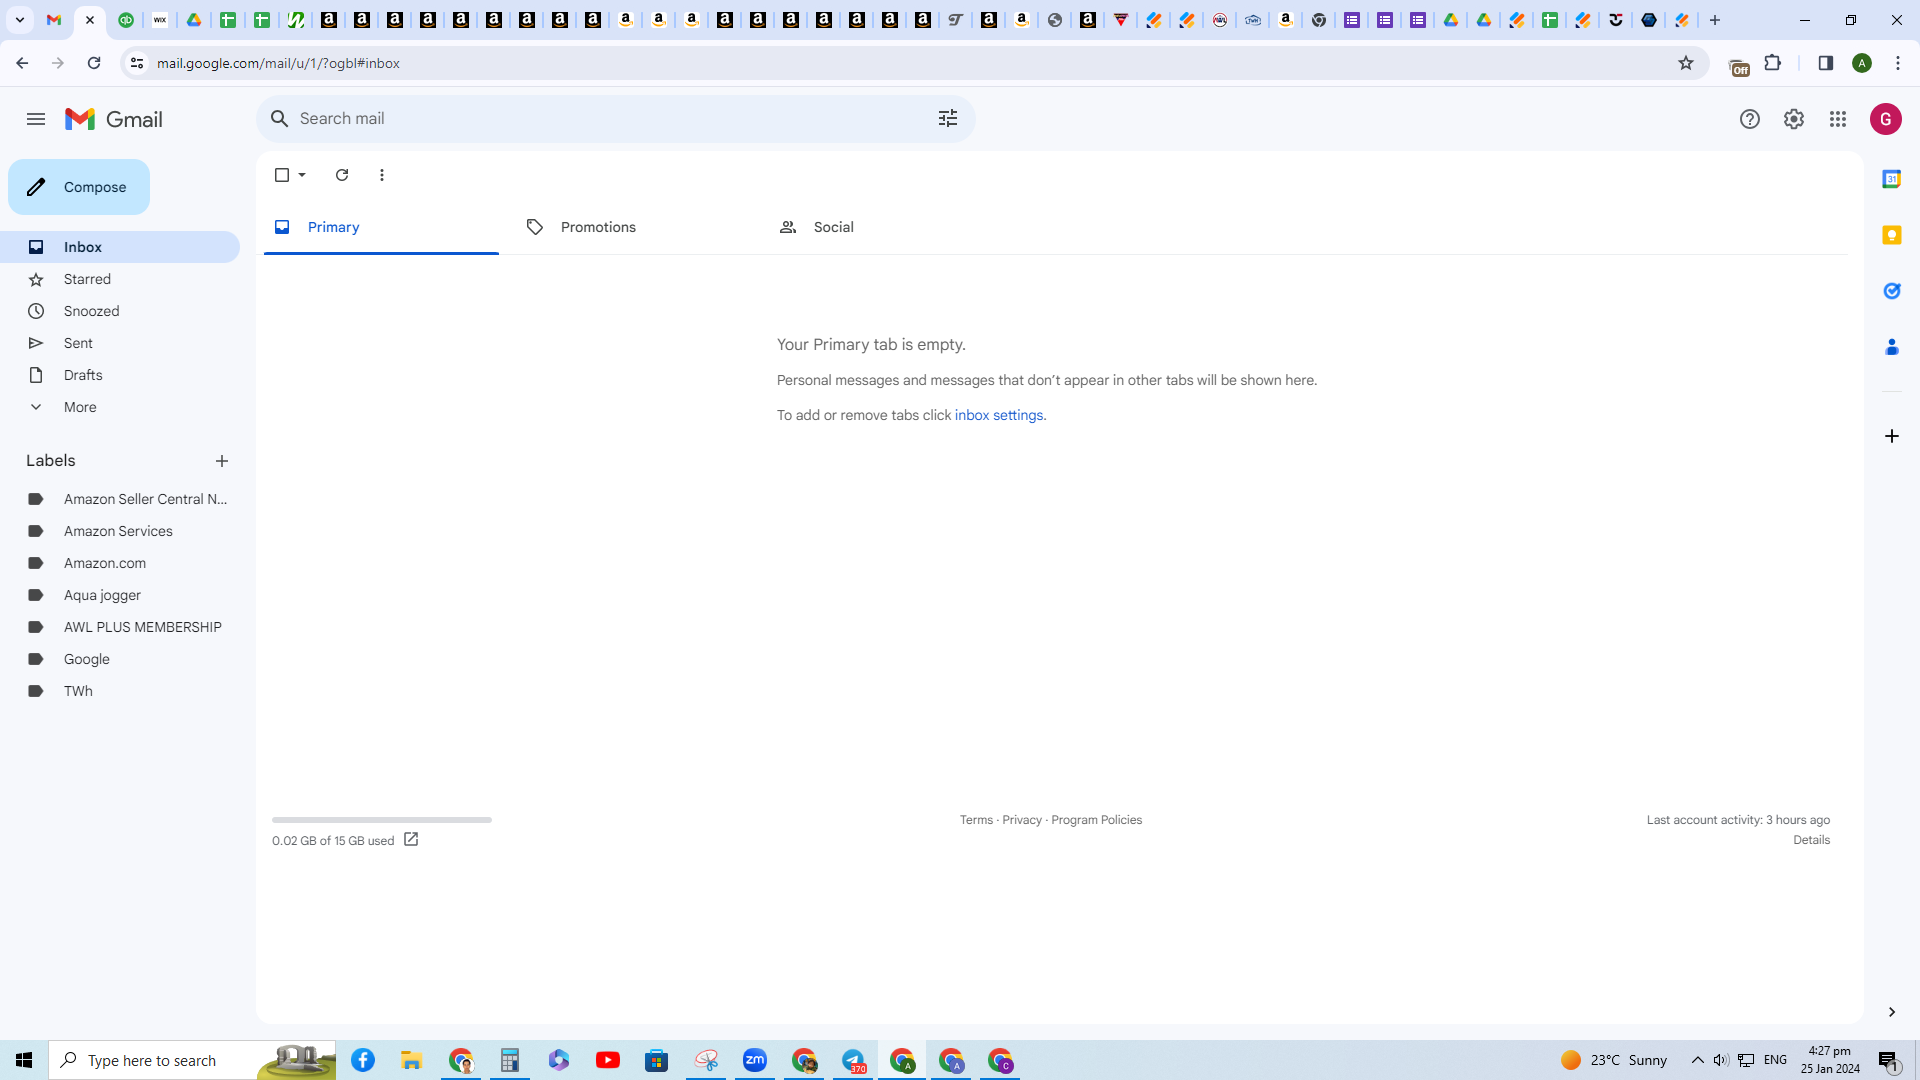
Task: Switch to the Primary tab
Action: click(381, 227)
